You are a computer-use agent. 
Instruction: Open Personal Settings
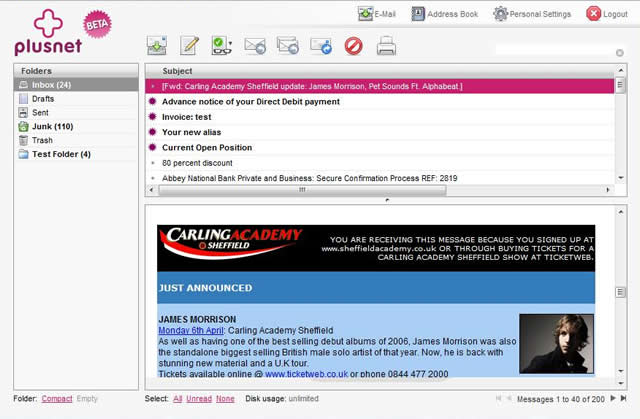click(x=532, y=14)
